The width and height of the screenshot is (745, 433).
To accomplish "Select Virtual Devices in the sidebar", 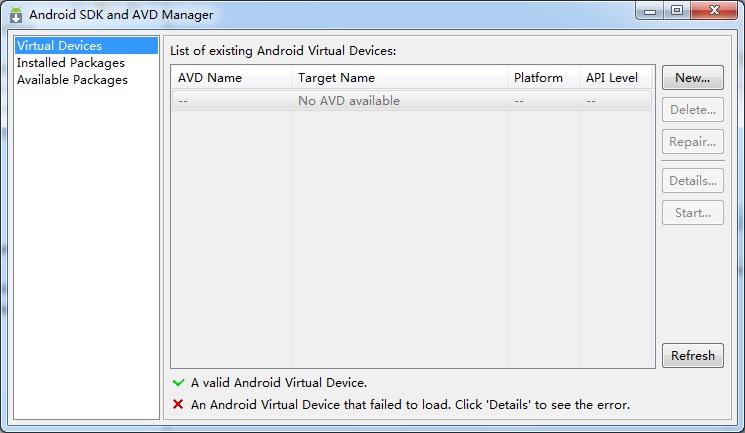I will pos(86,46).
